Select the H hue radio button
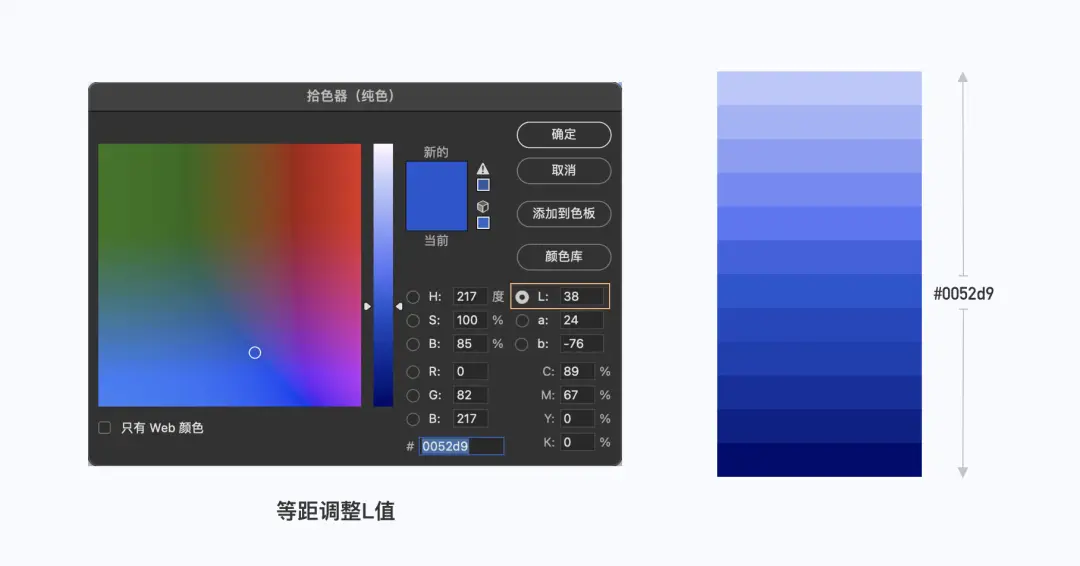The height and width of the screenshot is (566, 1080). 413,297
